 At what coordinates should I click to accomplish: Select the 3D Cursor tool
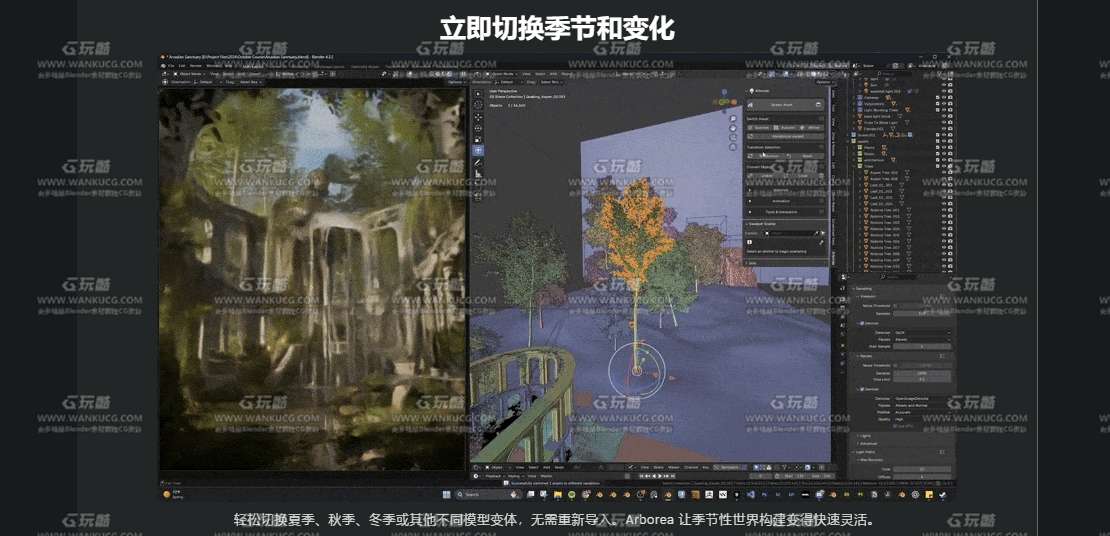pyautogui.click(x=478, y=104)
